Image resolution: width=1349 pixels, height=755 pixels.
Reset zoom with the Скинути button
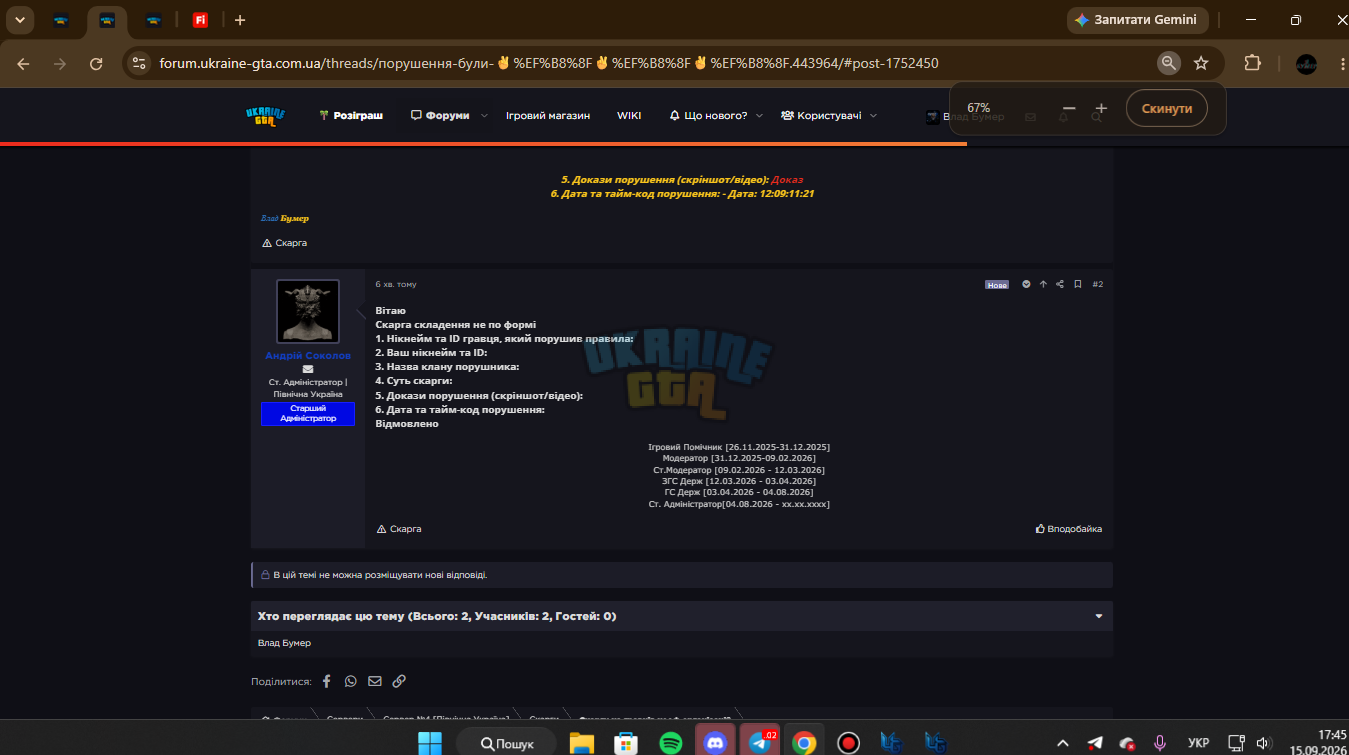(1166, 108)
